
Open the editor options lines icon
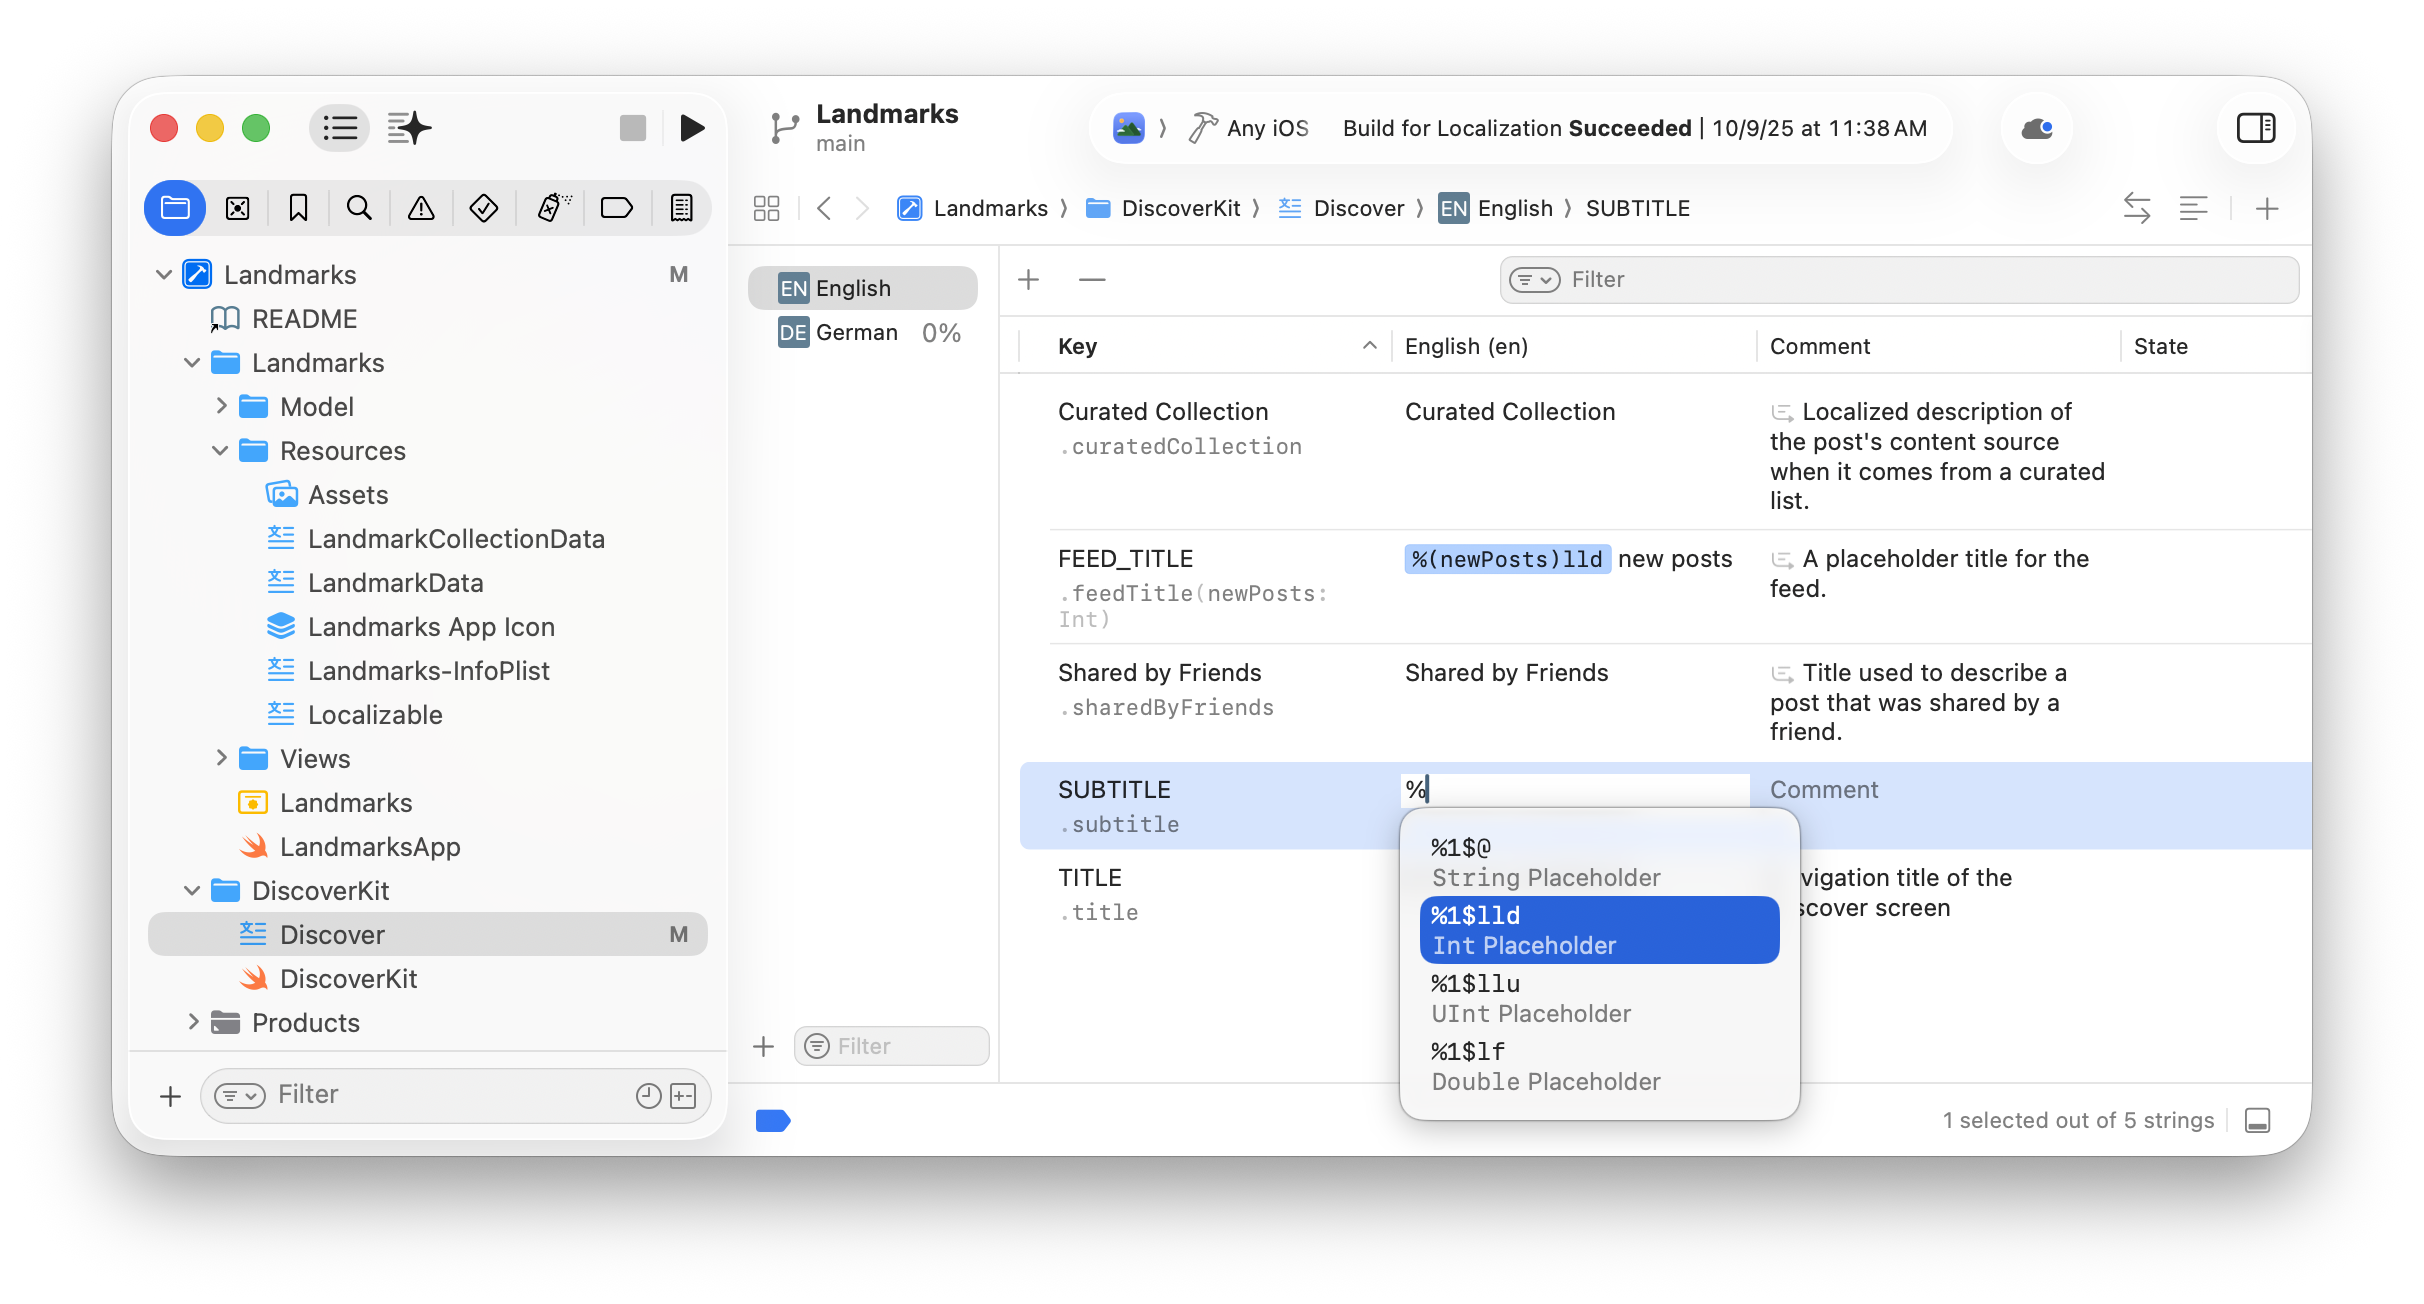point(2193,208)
